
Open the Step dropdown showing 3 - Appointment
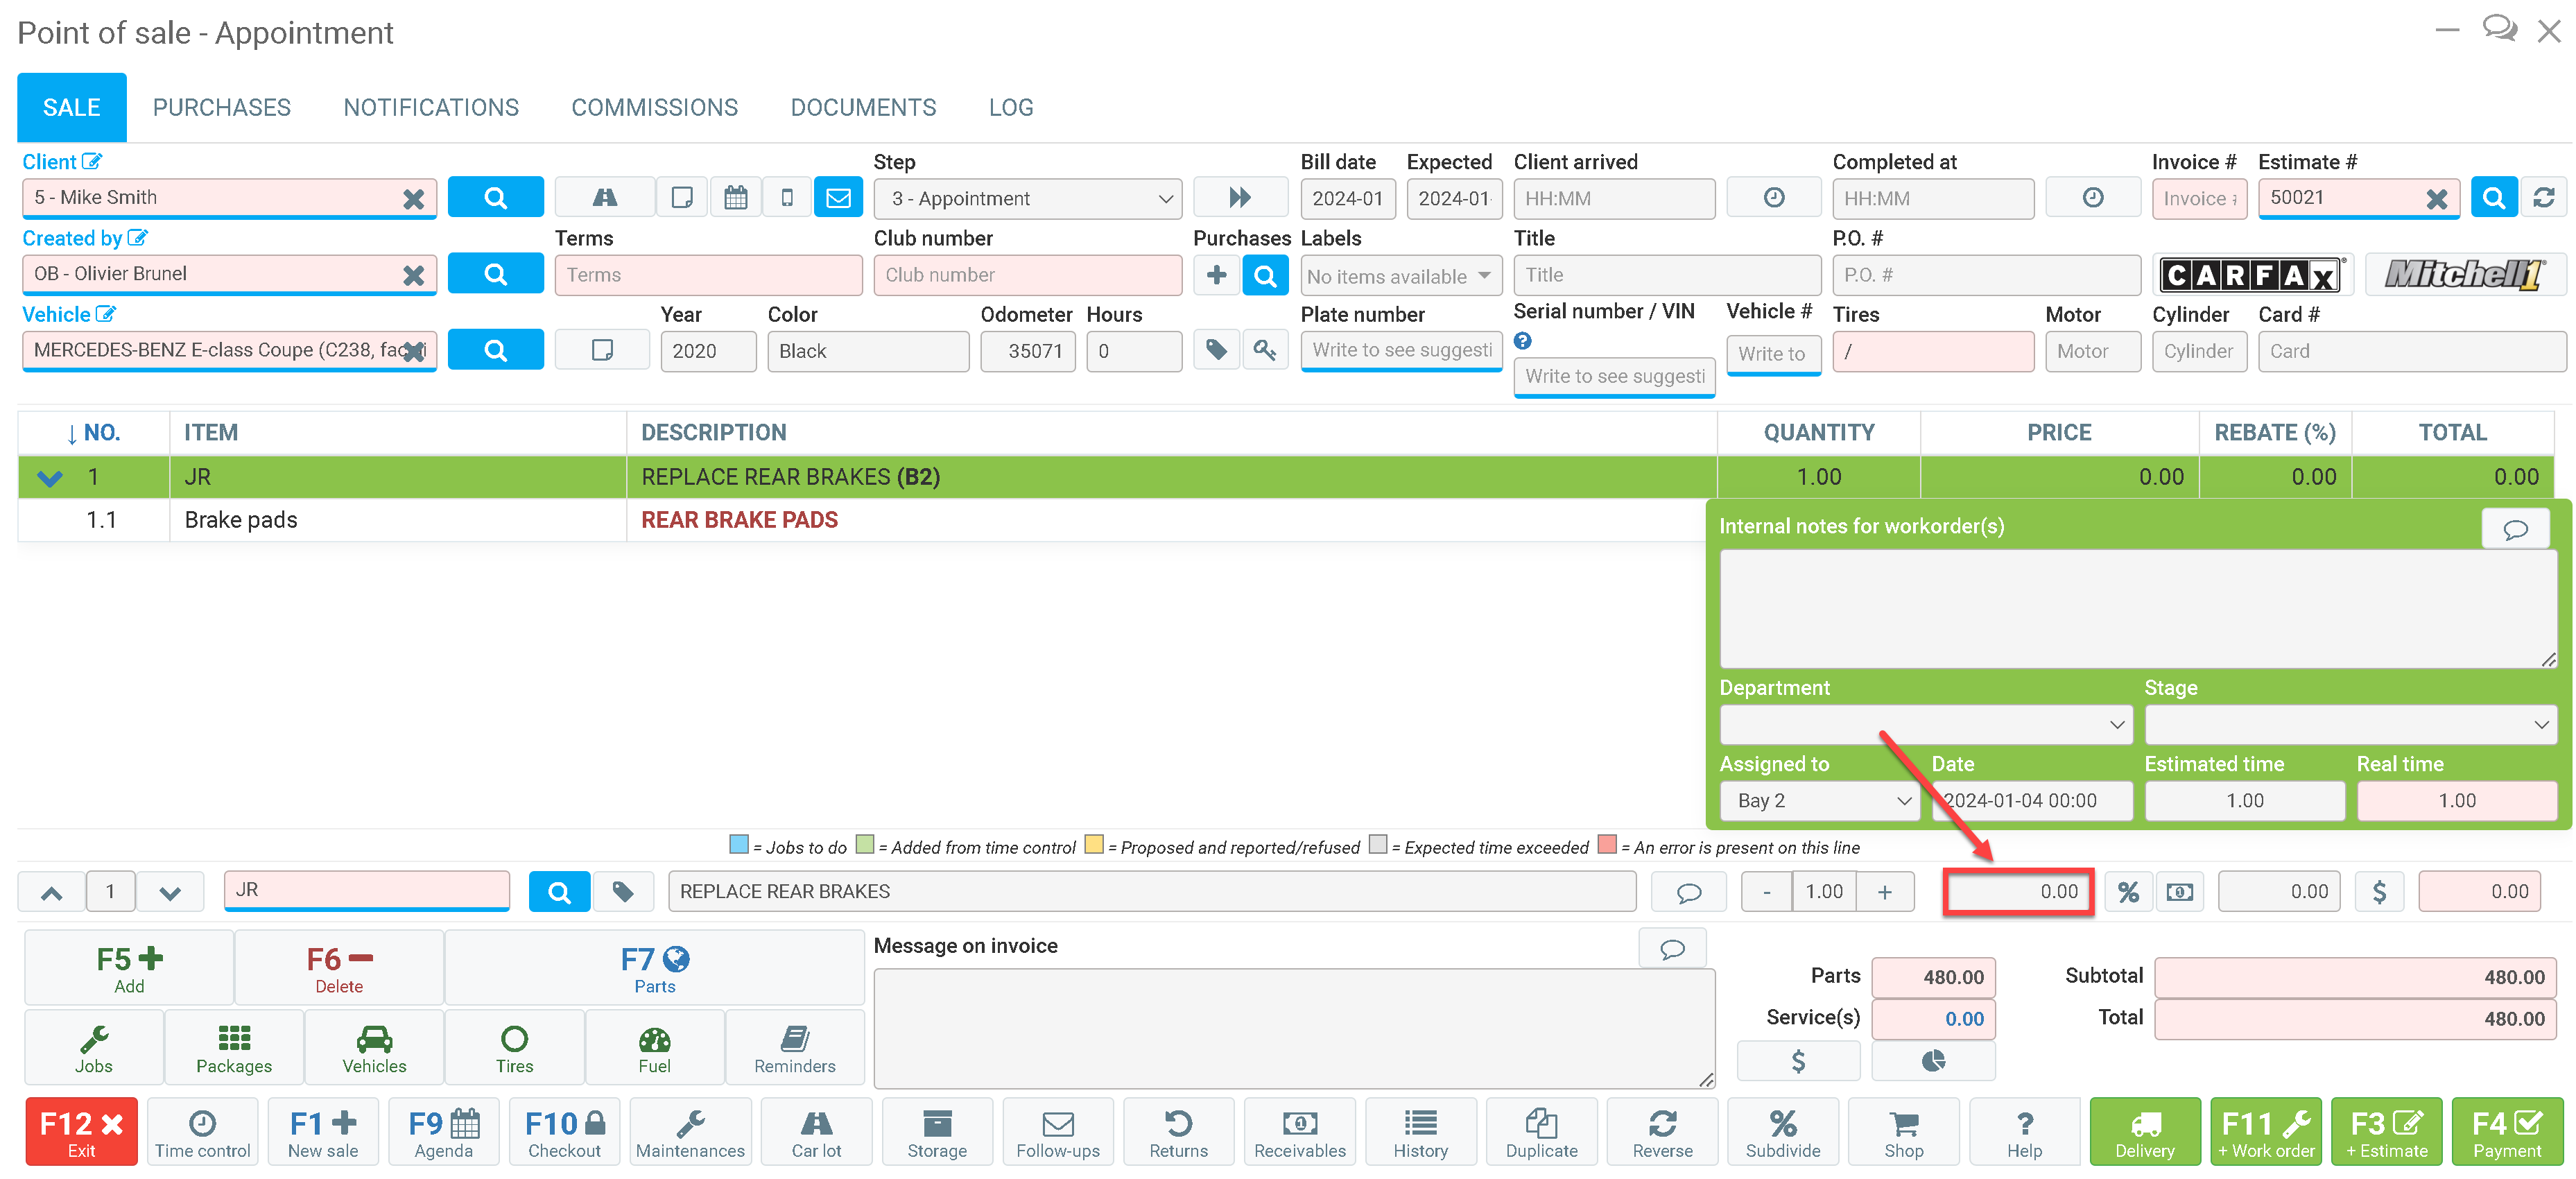(x=1027, y=198)
